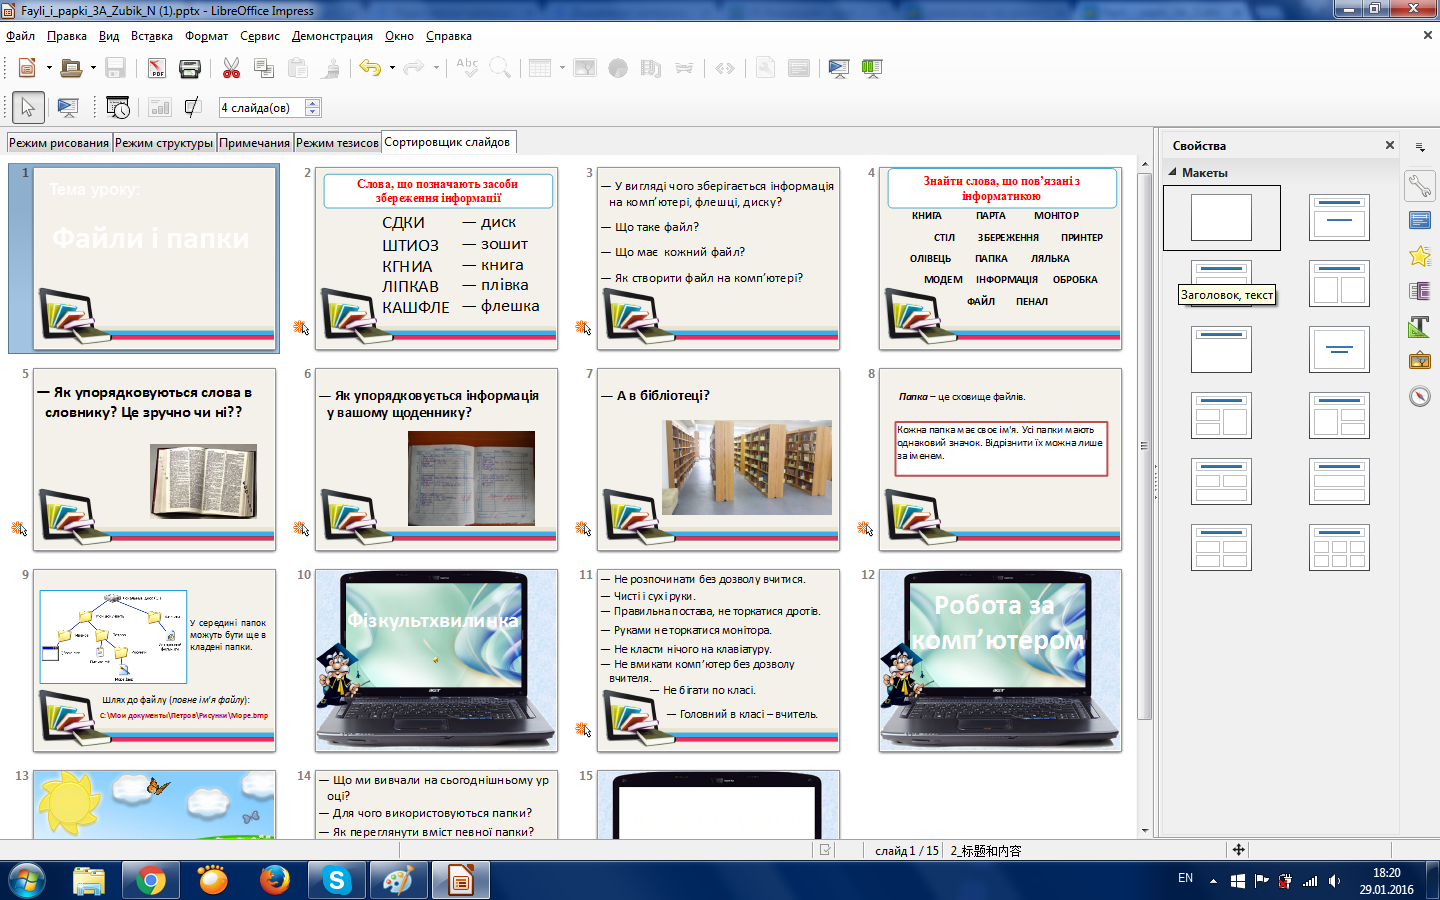1440x900 pixels.
Task: Click the Zoom magnifier icon
Action: pyautogui.click(x=500, y=68)
